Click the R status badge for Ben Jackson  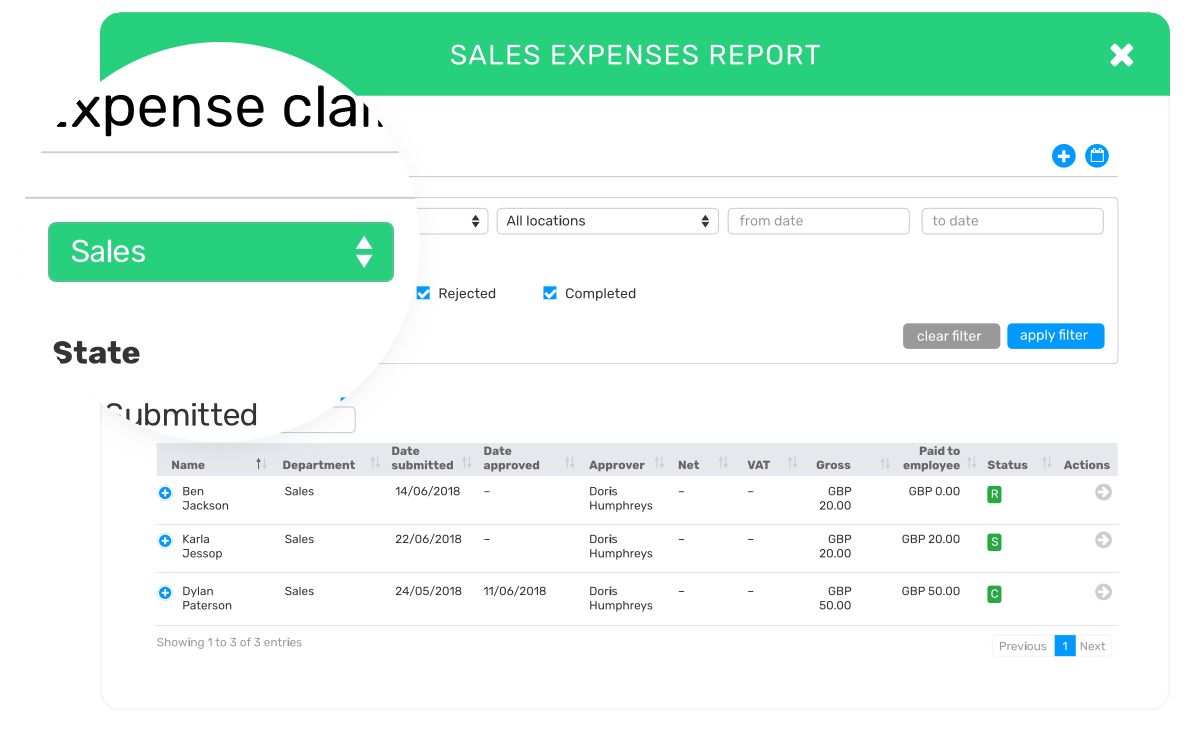pyautogui.click(x=994, y=494)
